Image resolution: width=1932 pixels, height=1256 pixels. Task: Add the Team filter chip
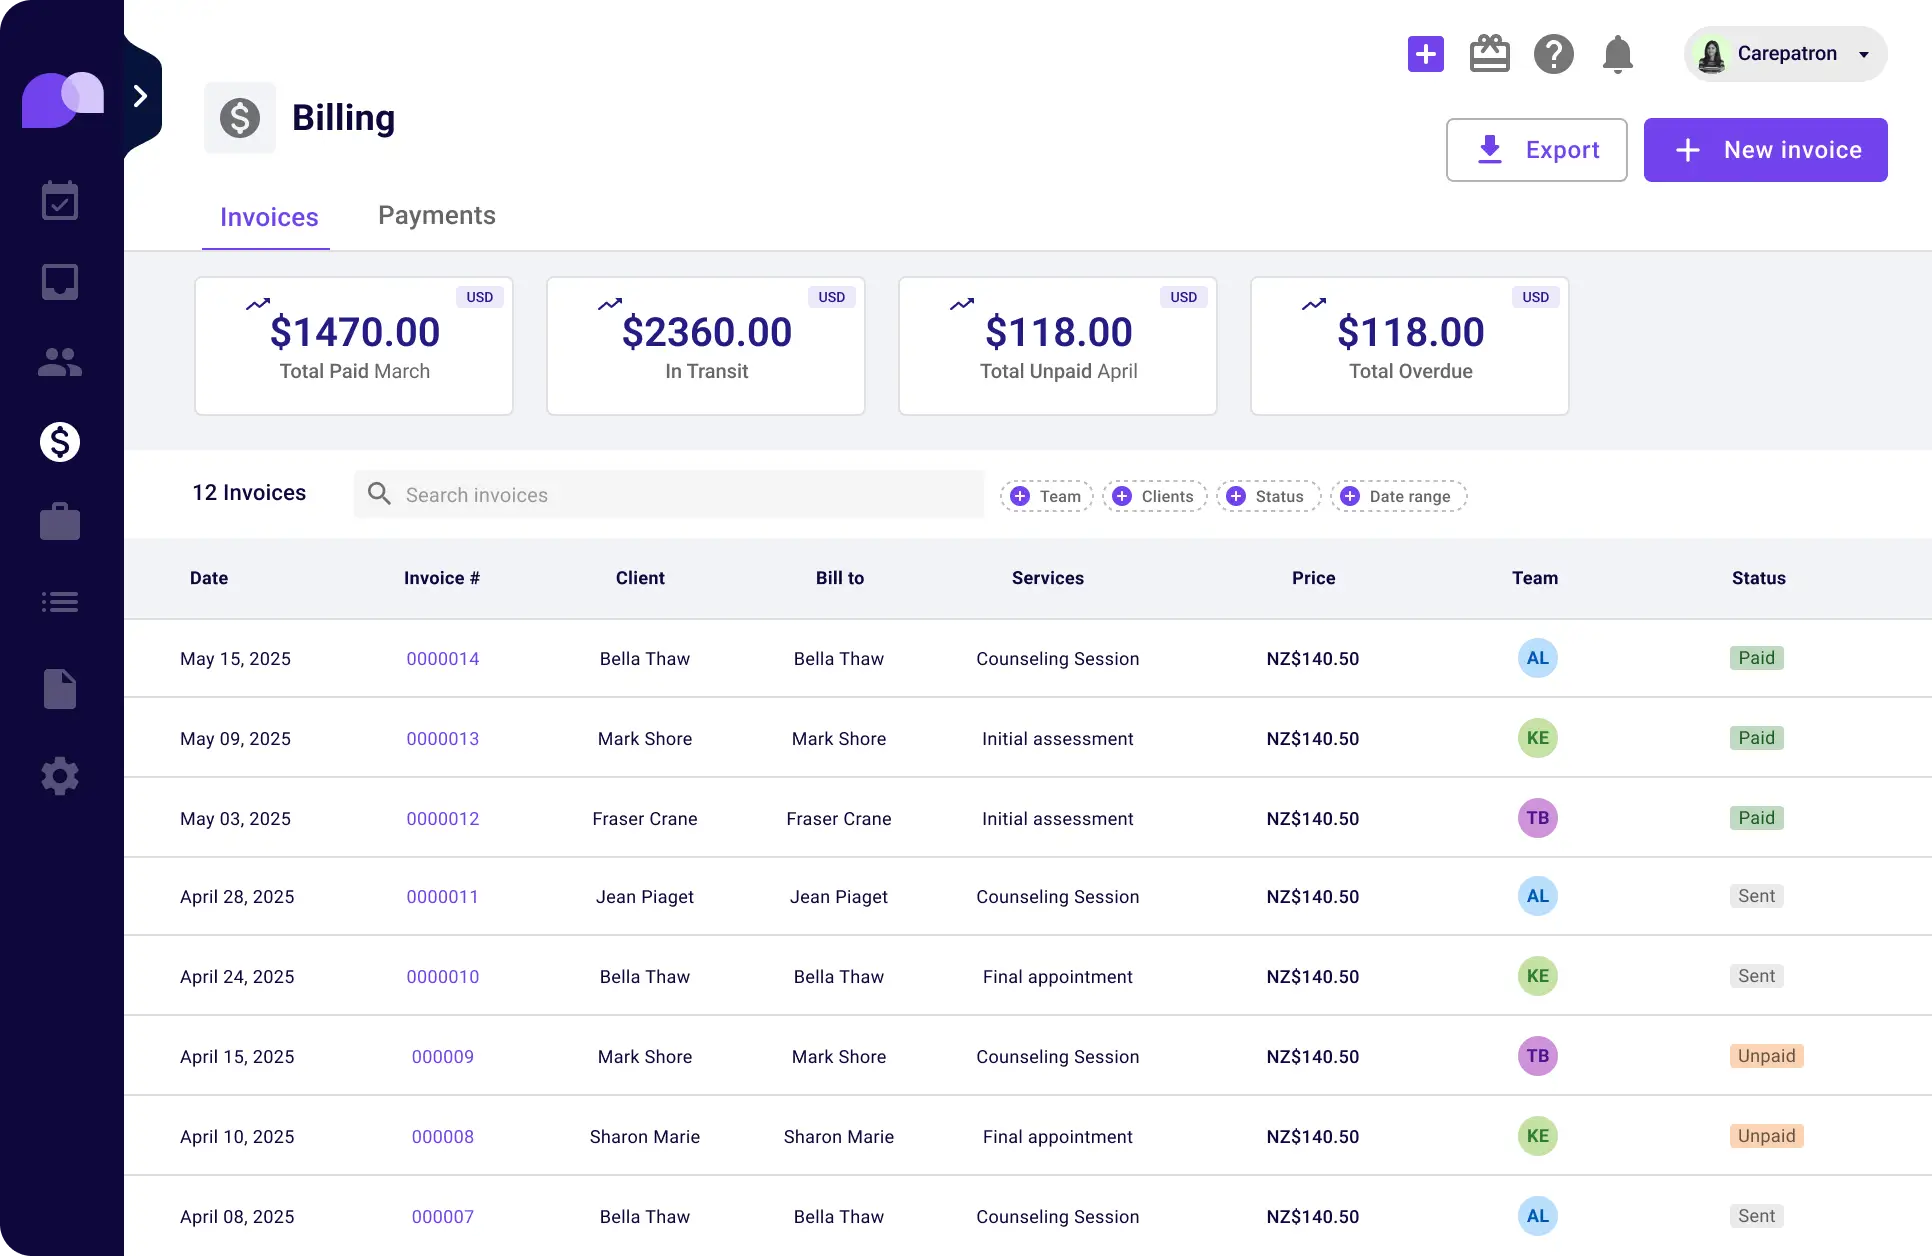tap(1046, 497)
